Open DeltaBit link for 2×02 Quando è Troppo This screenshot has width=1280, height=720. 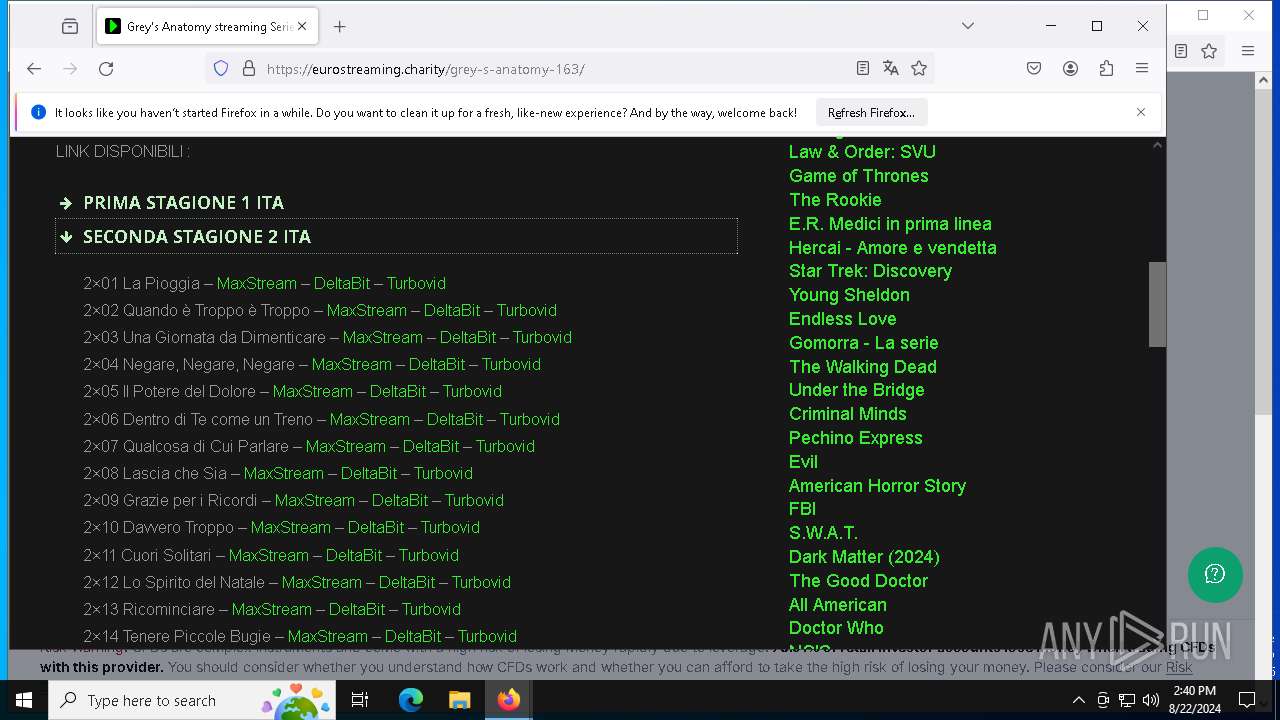pos(452,310)
